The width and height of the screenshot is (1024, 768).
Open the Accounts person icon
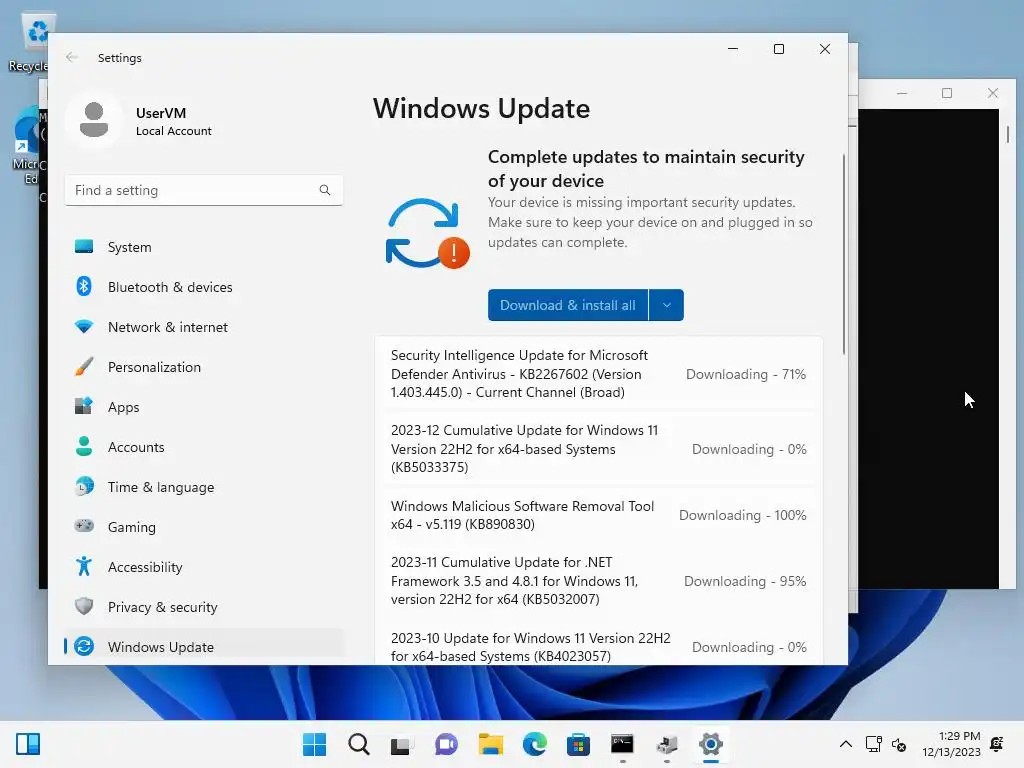84,447
